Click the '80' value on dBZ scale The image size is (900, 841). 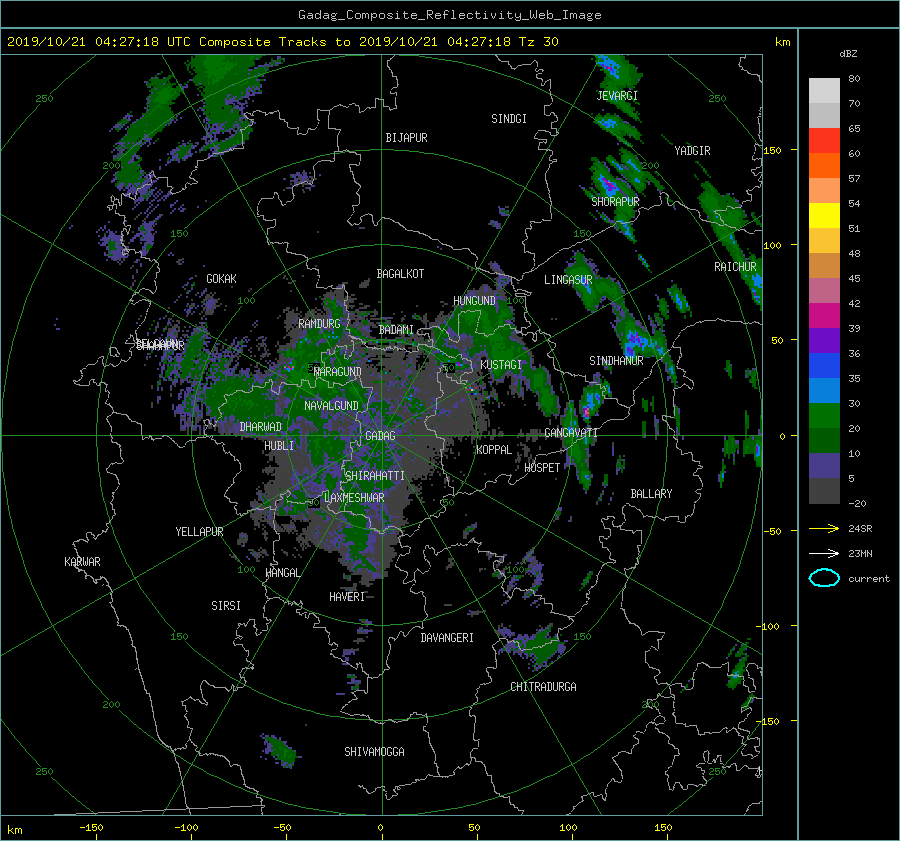[x=854, y=79]
